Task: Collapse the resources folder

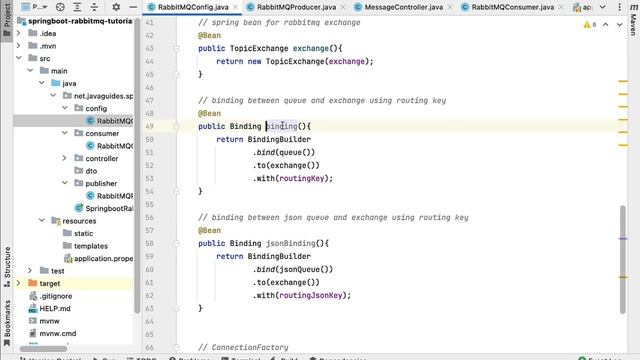Action: coord(42,220)
